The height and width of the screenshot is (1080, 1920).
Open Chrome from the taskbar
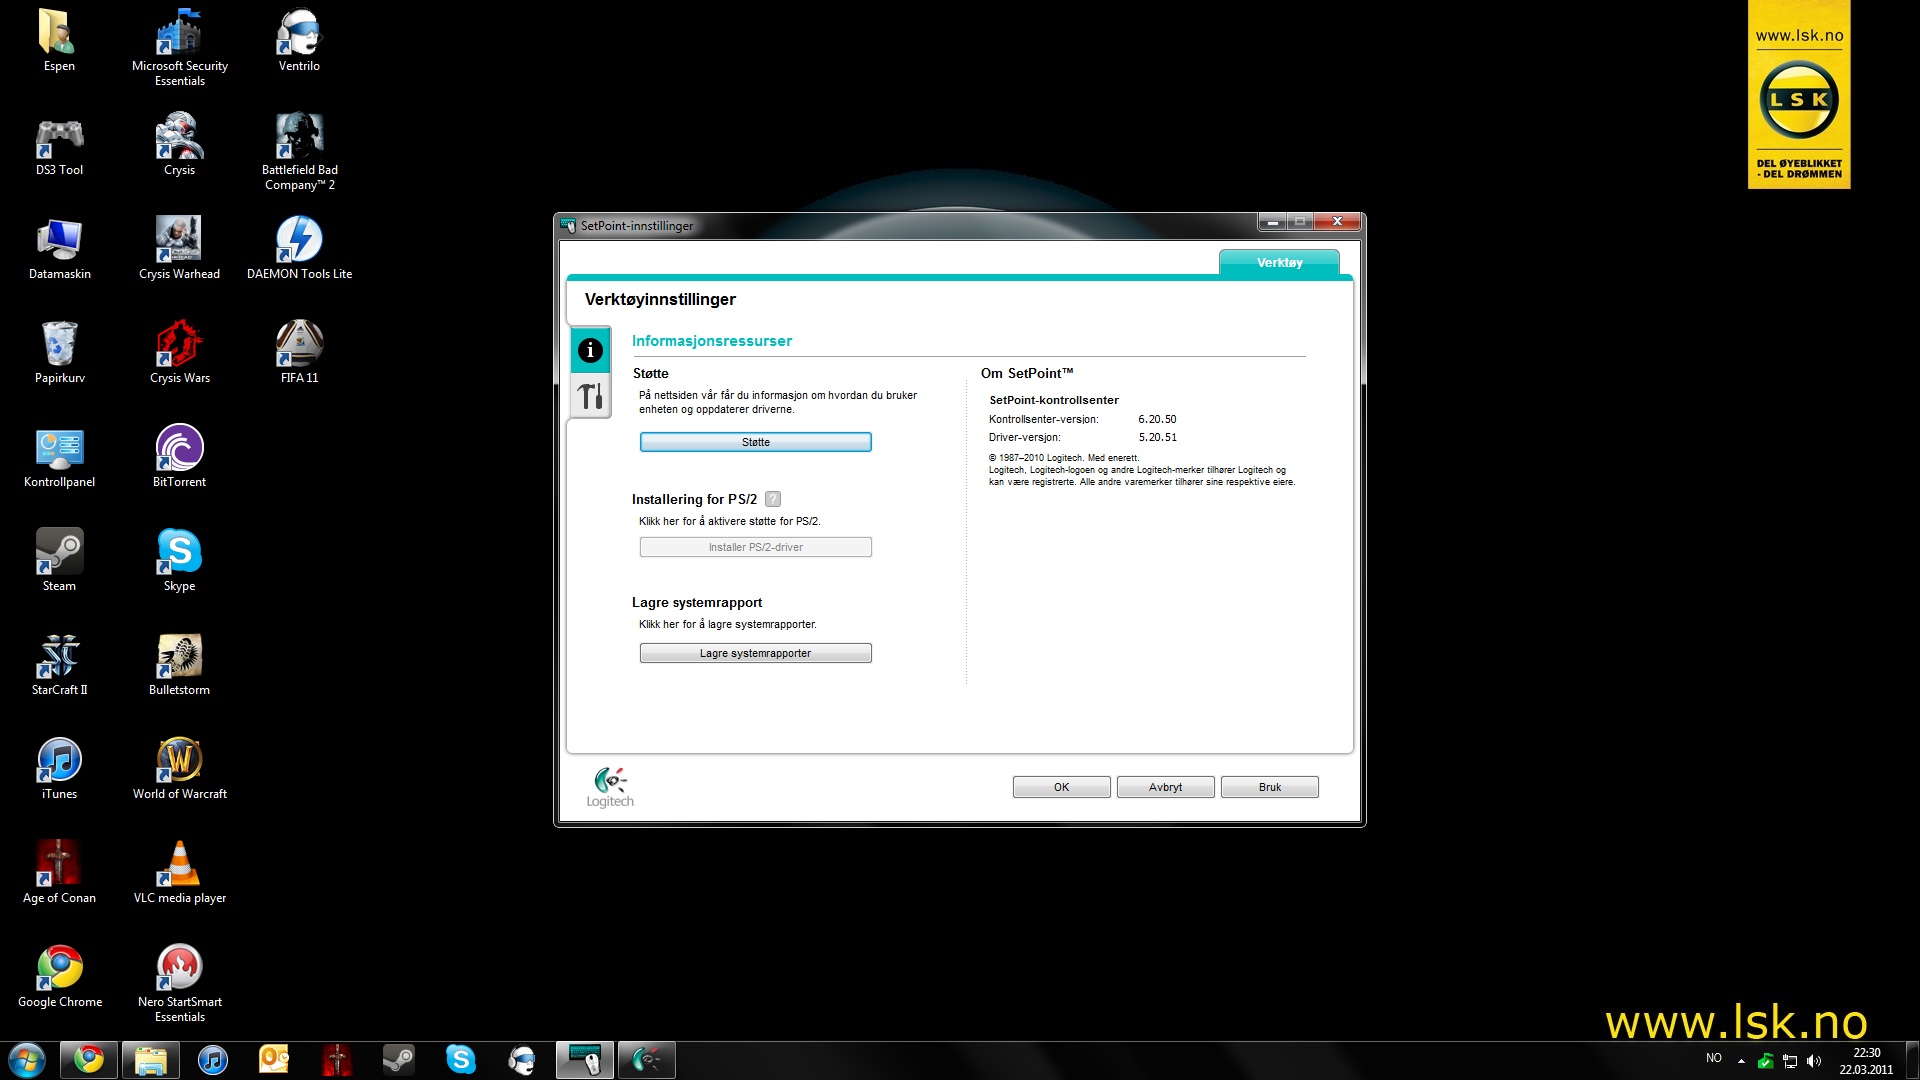[x=89, y=1060]
